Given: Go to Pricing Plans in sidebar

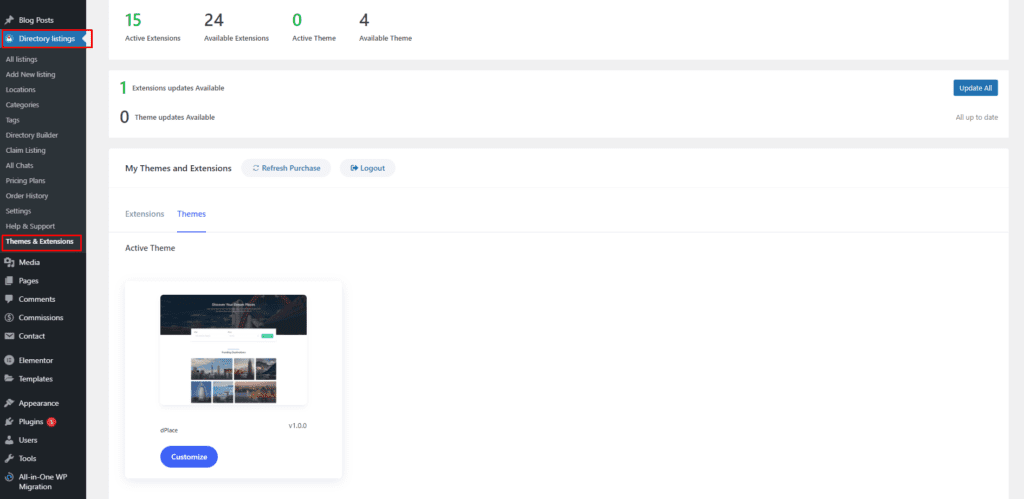Looking at the screenshot, I should click(25, 180).
